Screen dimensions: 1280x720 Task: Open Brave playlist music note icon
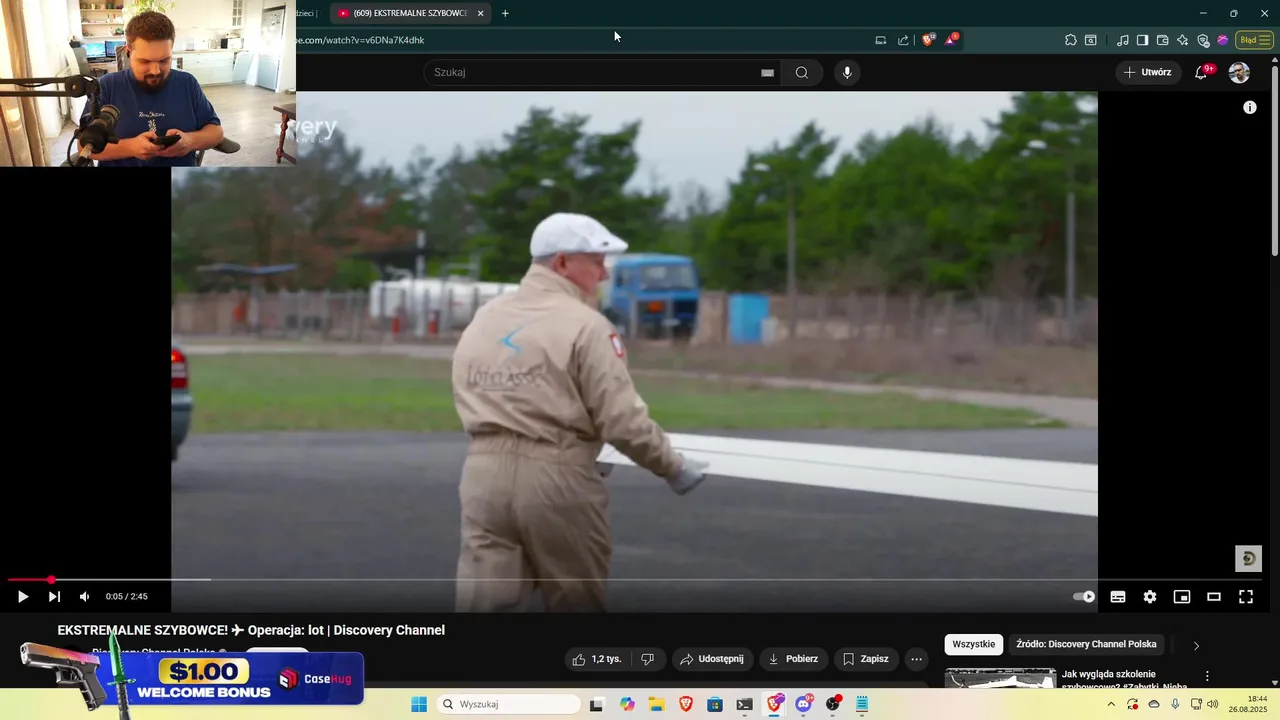click(x=1123, y=40)
